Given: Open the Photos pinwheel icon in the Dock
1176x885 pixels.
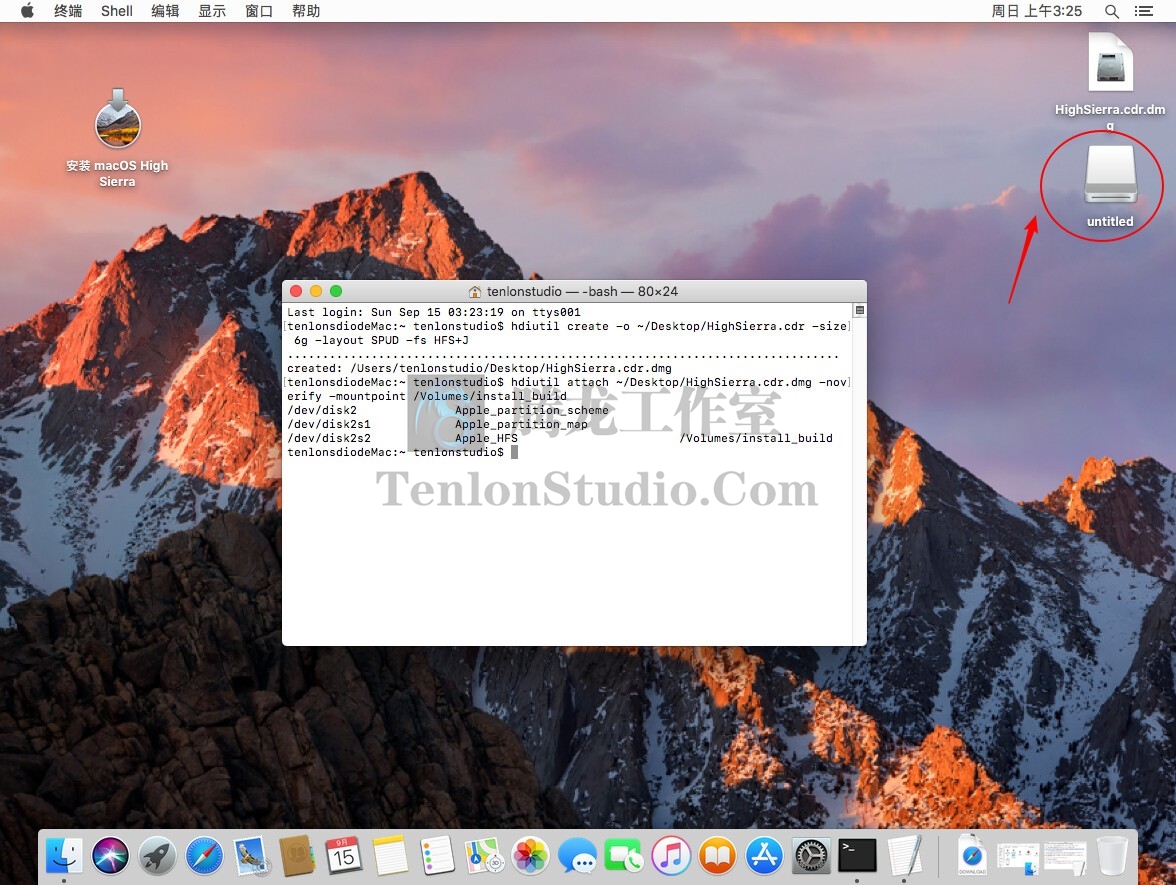Looking at the screenshot, I should coord(530,856).
